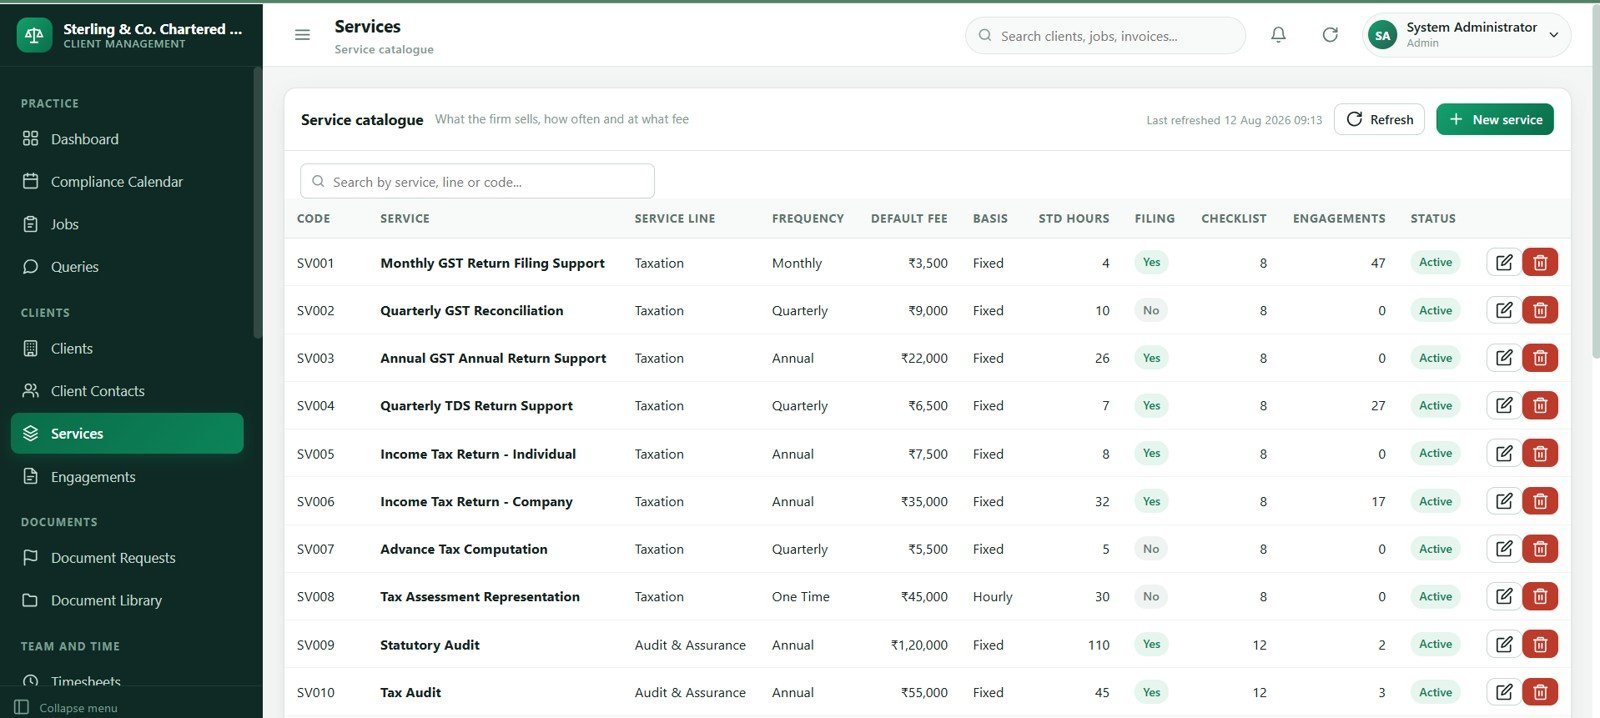
Task: Open Document Library page
Action: (x=127, y=600)
